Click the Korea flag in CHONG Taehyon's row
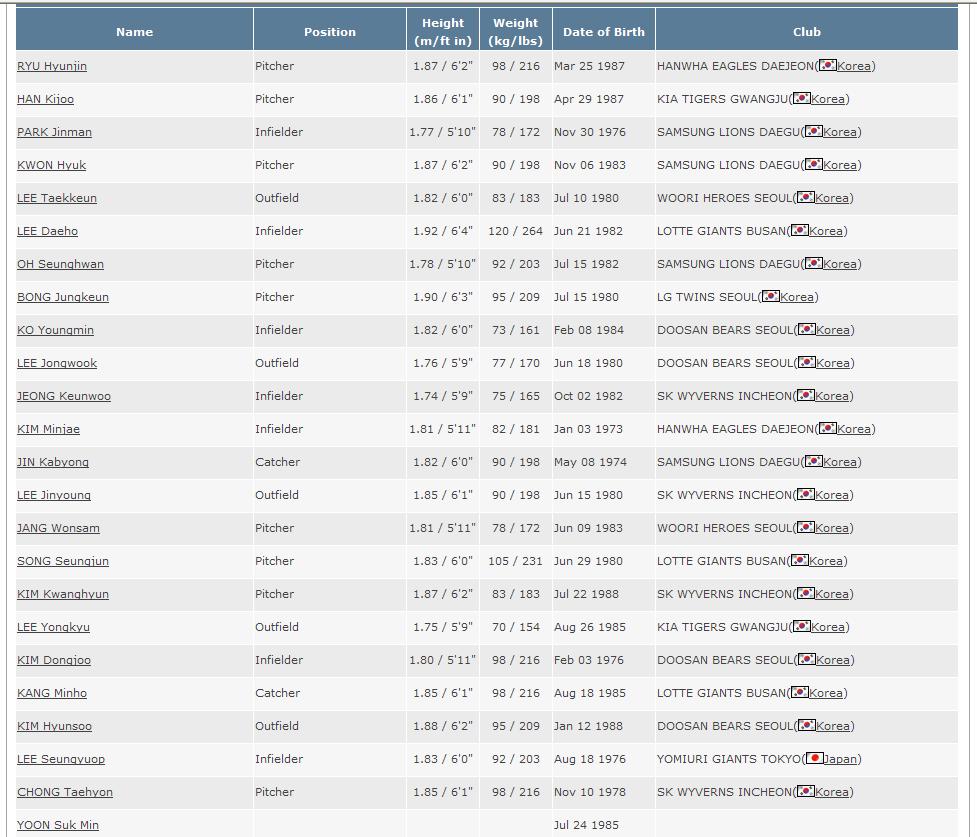977x837 pixels. pos(806,792)
